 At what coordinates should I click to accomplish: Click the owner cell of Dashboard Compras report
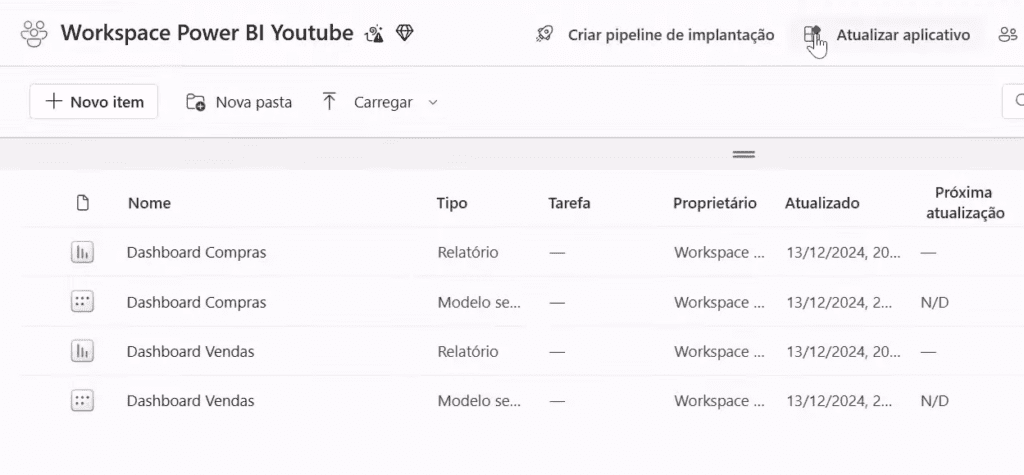click(x=719, y=252)
